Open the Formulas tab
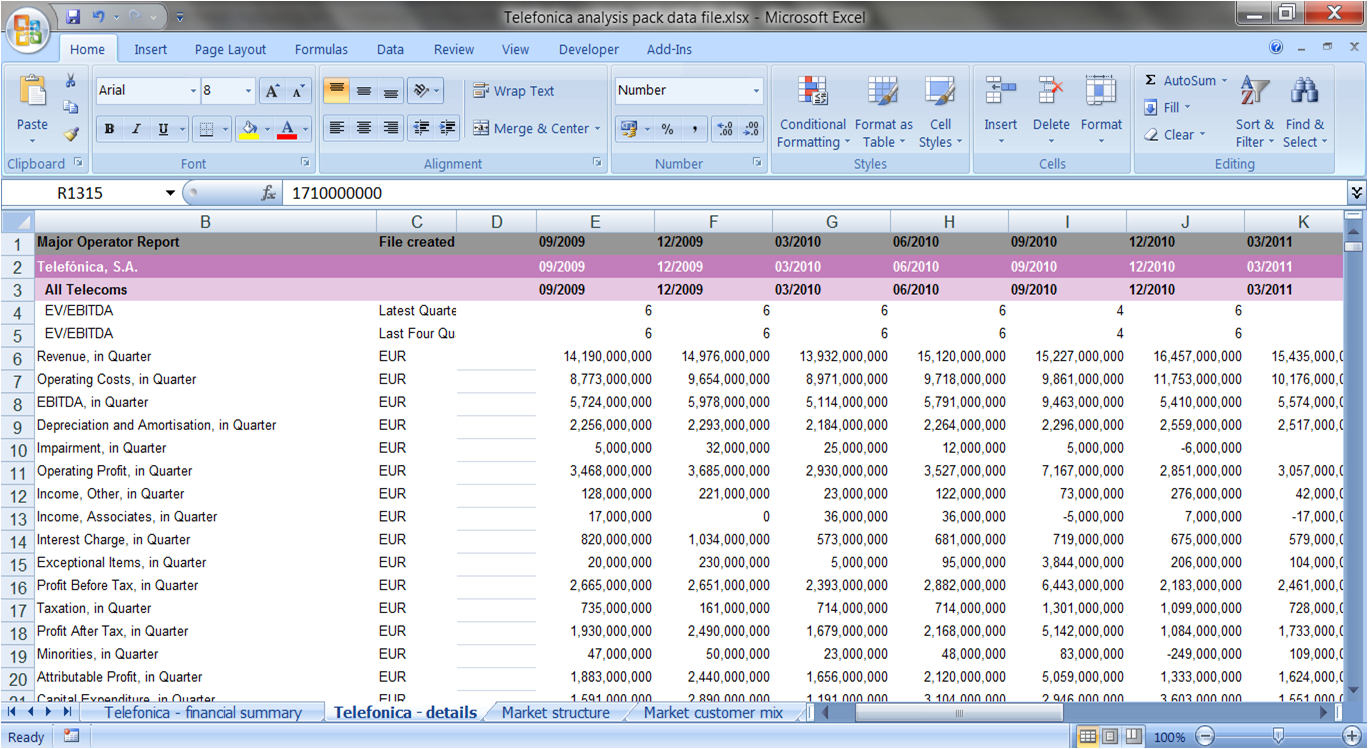The height and width of the screenshot is (749, 1368). click(x=321, y=49)
